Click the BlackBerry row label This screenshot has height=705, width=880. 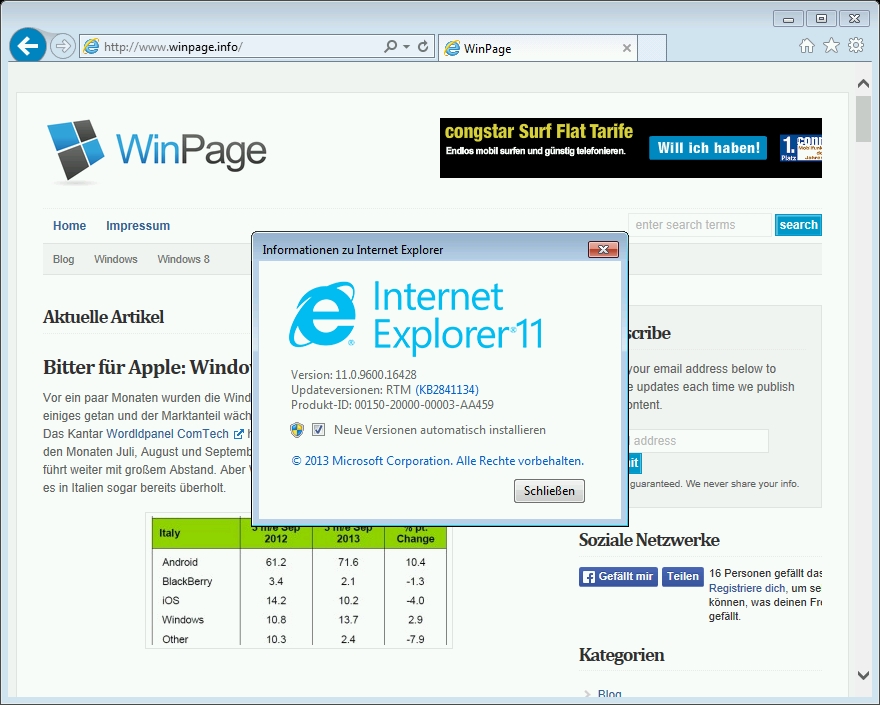pos(187,582)
